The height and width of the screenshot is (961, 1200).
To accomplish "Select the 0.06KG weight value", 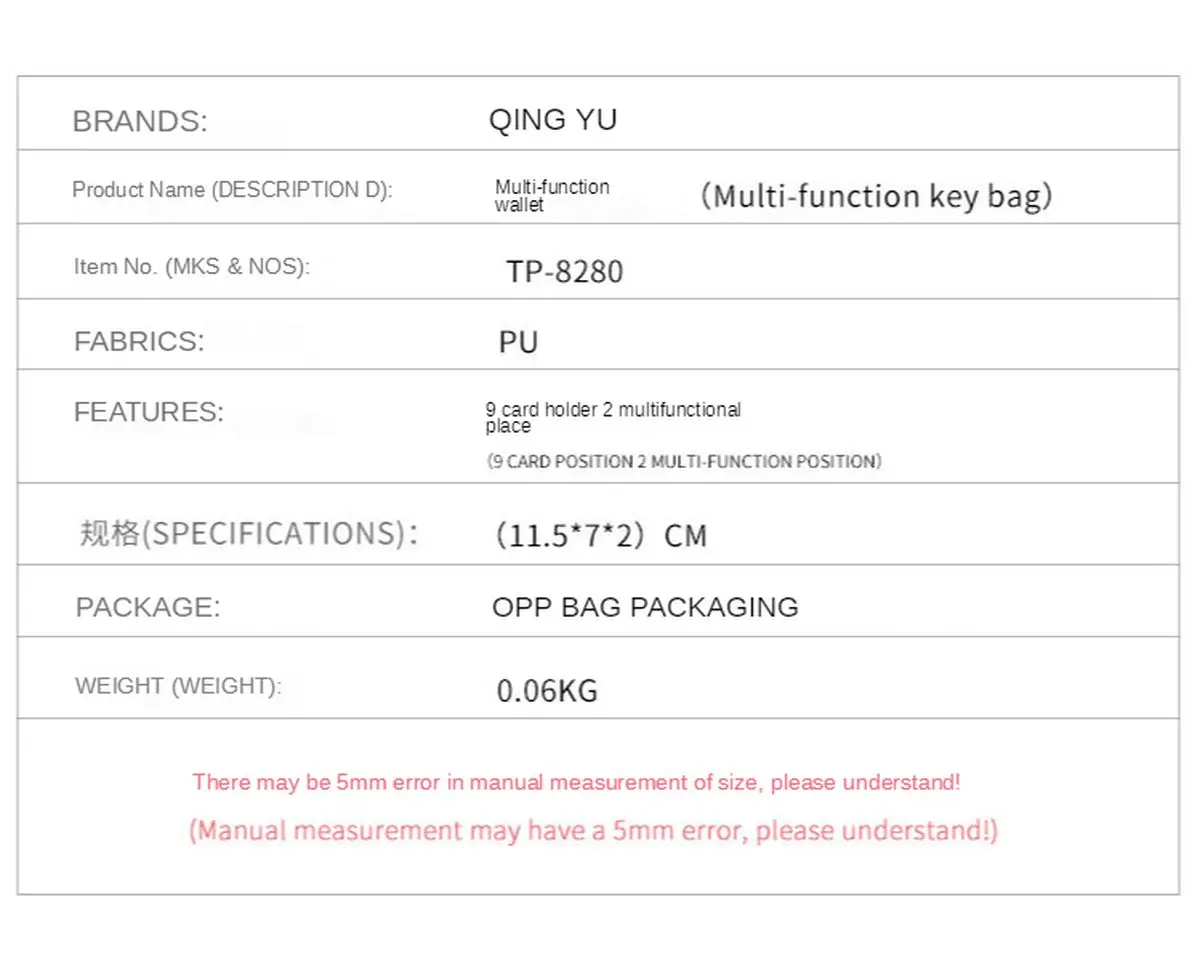I will coord(547,690).
